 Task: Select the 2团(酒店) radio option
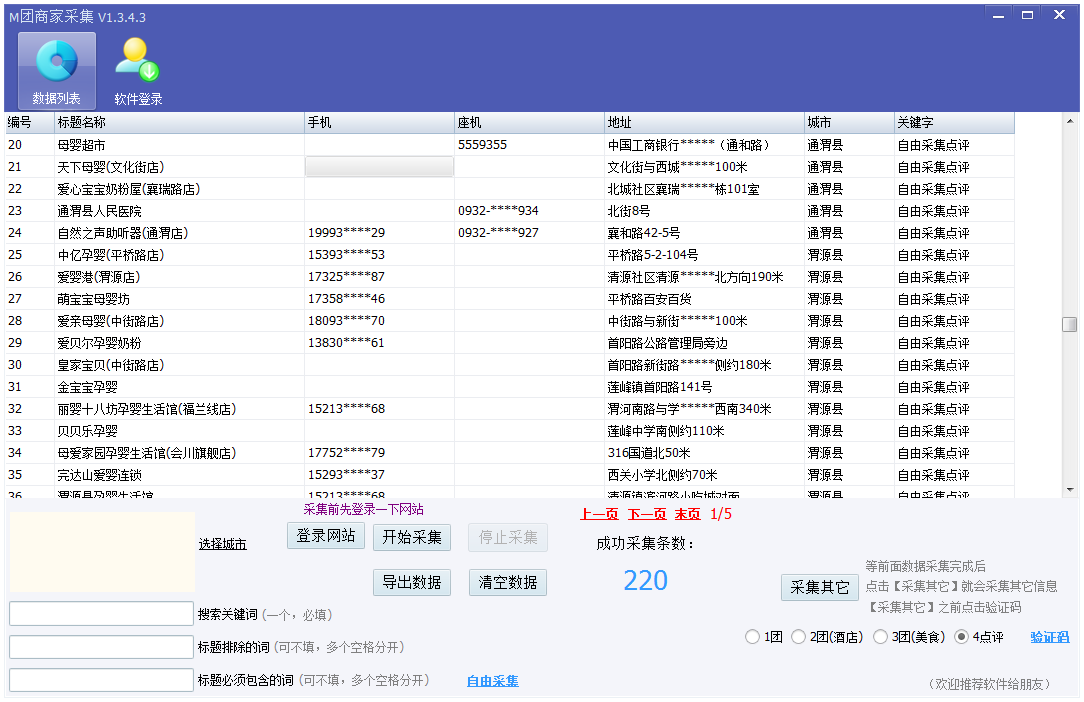tap(798, 637)
